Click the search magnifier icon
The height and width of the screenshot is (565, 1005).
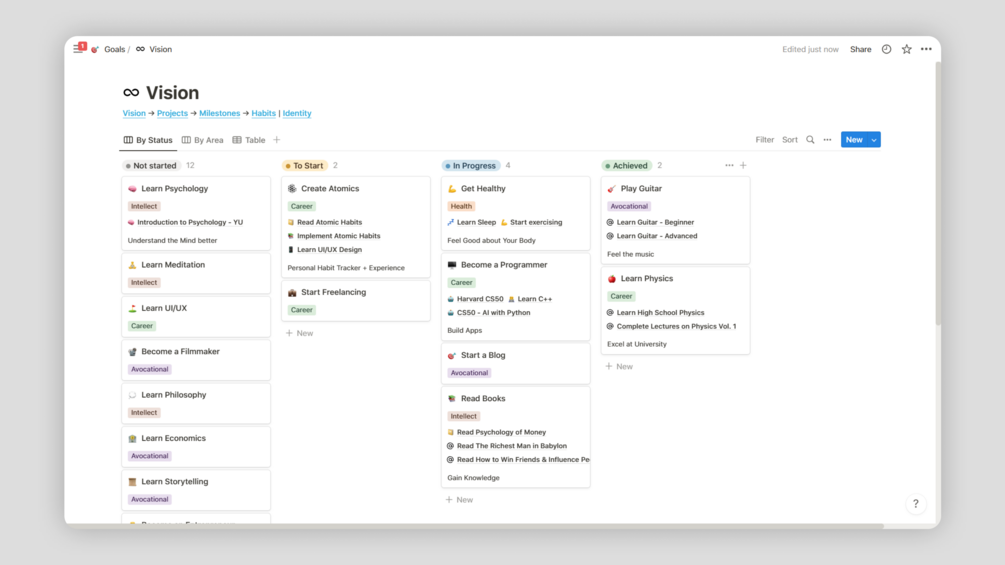pyautogui.click(x=810, y=140)
